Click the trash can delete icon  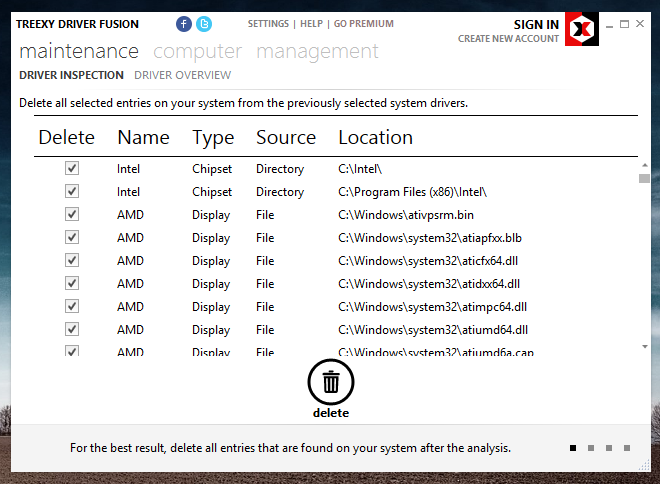point(331,382)
